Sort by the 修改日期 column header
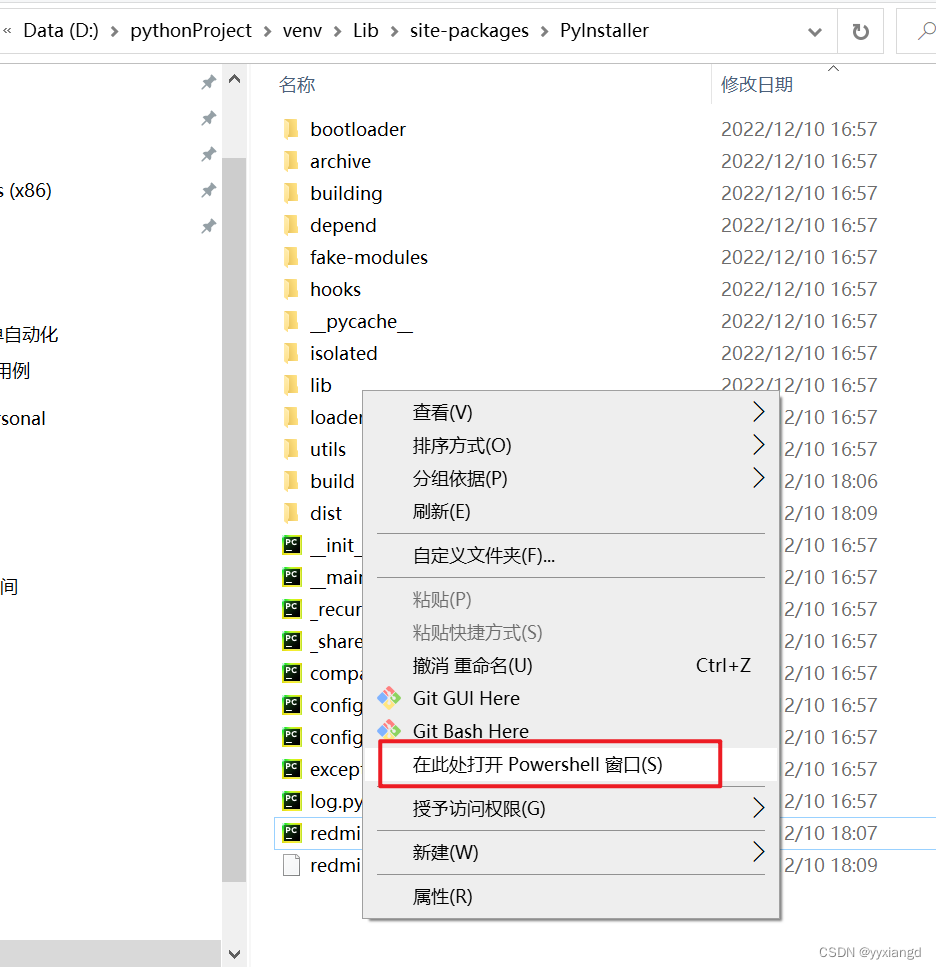 tap(757, 85)
